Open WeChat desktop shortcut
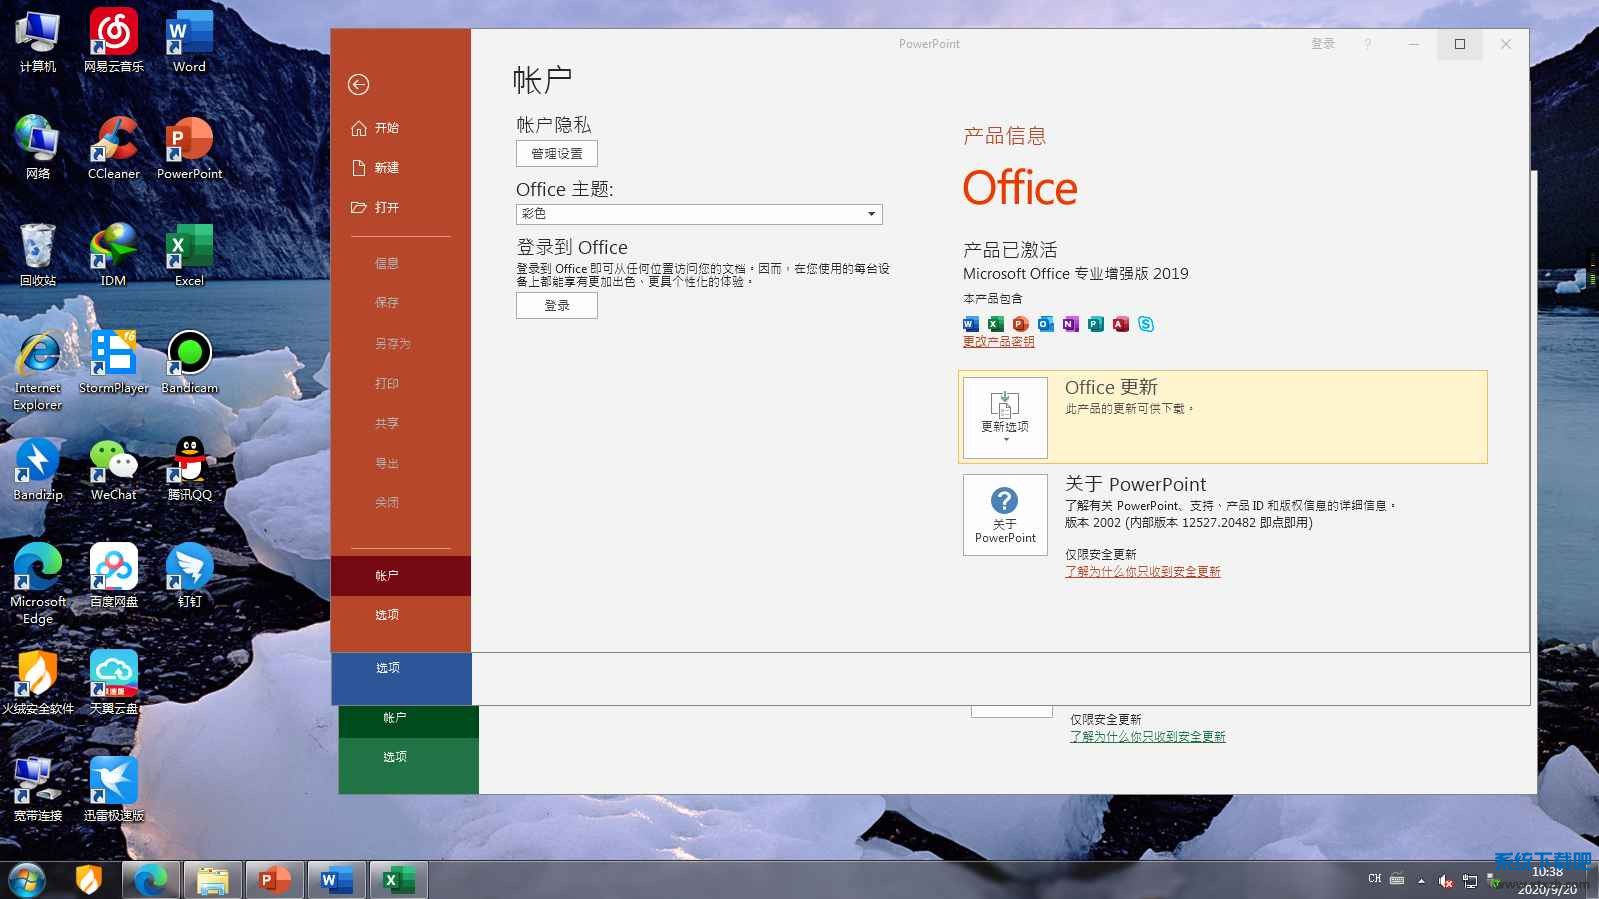 [x=114, y=469]
